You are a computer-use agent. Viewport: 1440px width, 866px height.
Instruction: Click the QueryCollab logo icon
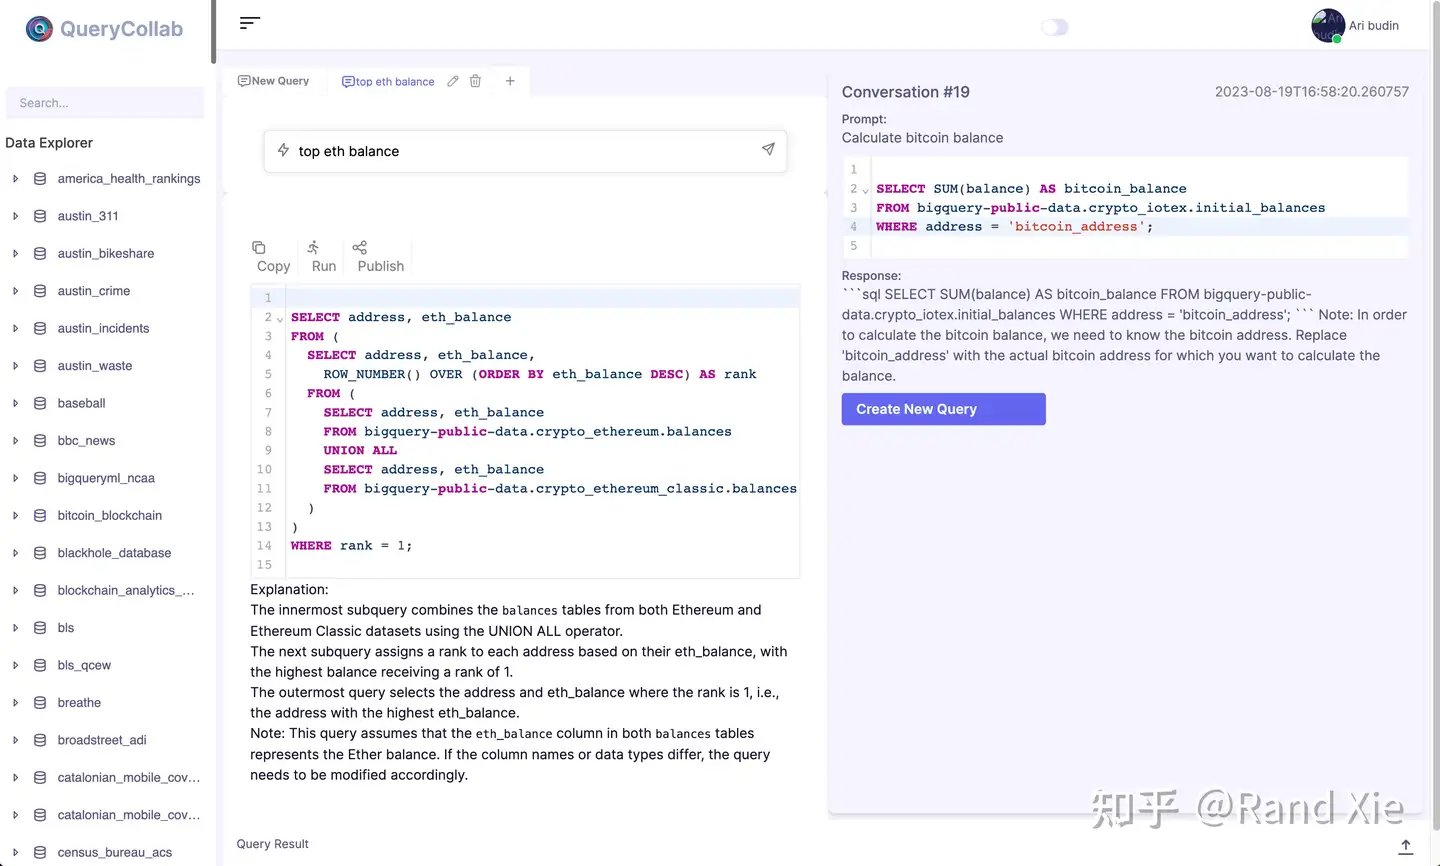click(x=39, y=29)
